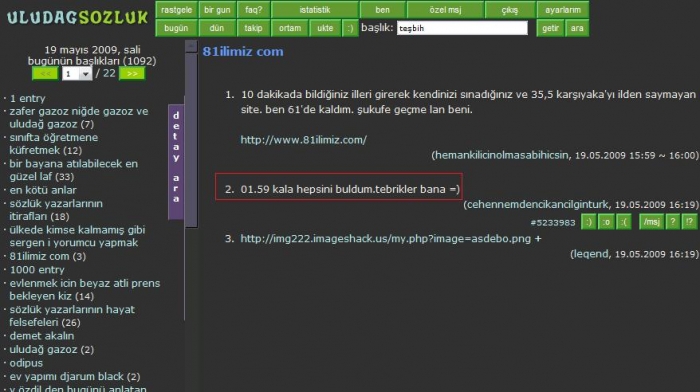Click the '!?' report button on entry 2
The width and height of the screenshot is (700, 392).
click(x=690, y=222)
